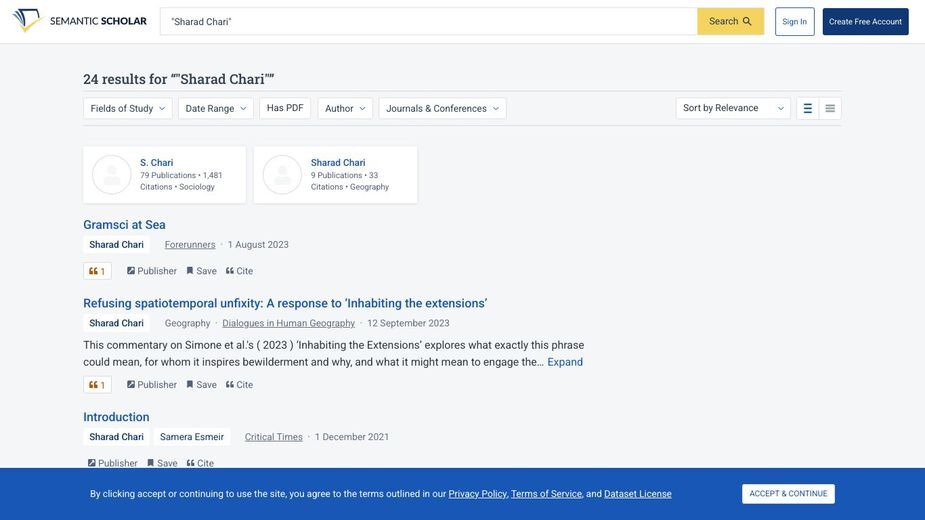Click Accept & Continue button
The width and height of the screenshot is (925, 520).
(x=788, y=493)
